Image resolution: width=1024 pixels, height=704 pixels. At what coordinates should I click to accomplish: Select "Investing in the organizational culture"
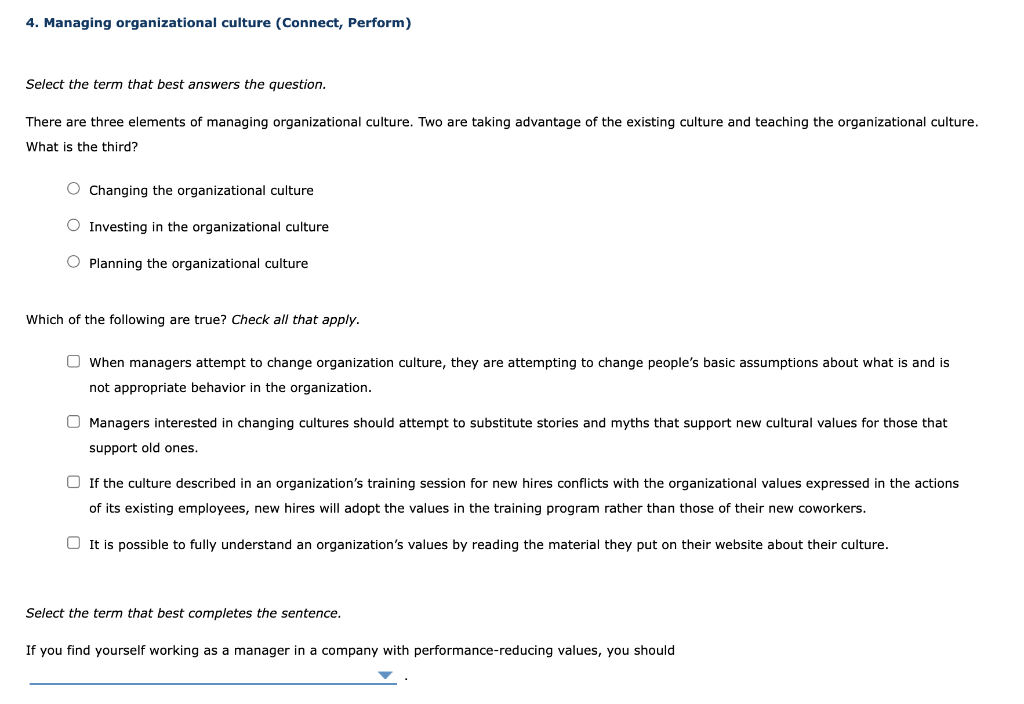pyautogui.click(x=73, y=223)
